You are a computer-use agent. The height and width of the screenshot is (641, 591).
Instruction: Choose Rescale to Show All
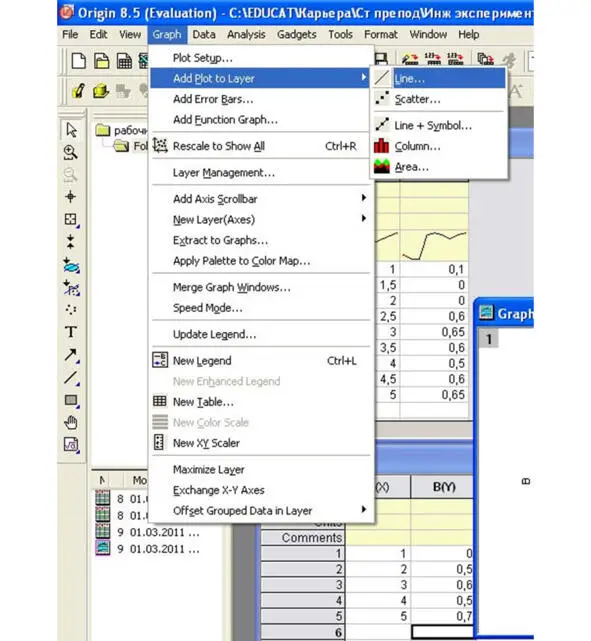(x=260, y=146)
